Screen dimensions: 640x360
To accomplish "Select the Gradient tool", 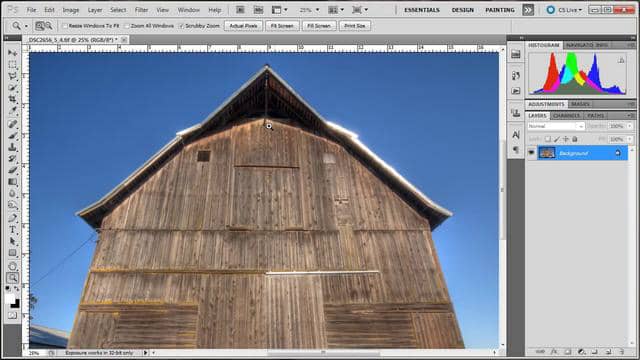I will (13, 182).
